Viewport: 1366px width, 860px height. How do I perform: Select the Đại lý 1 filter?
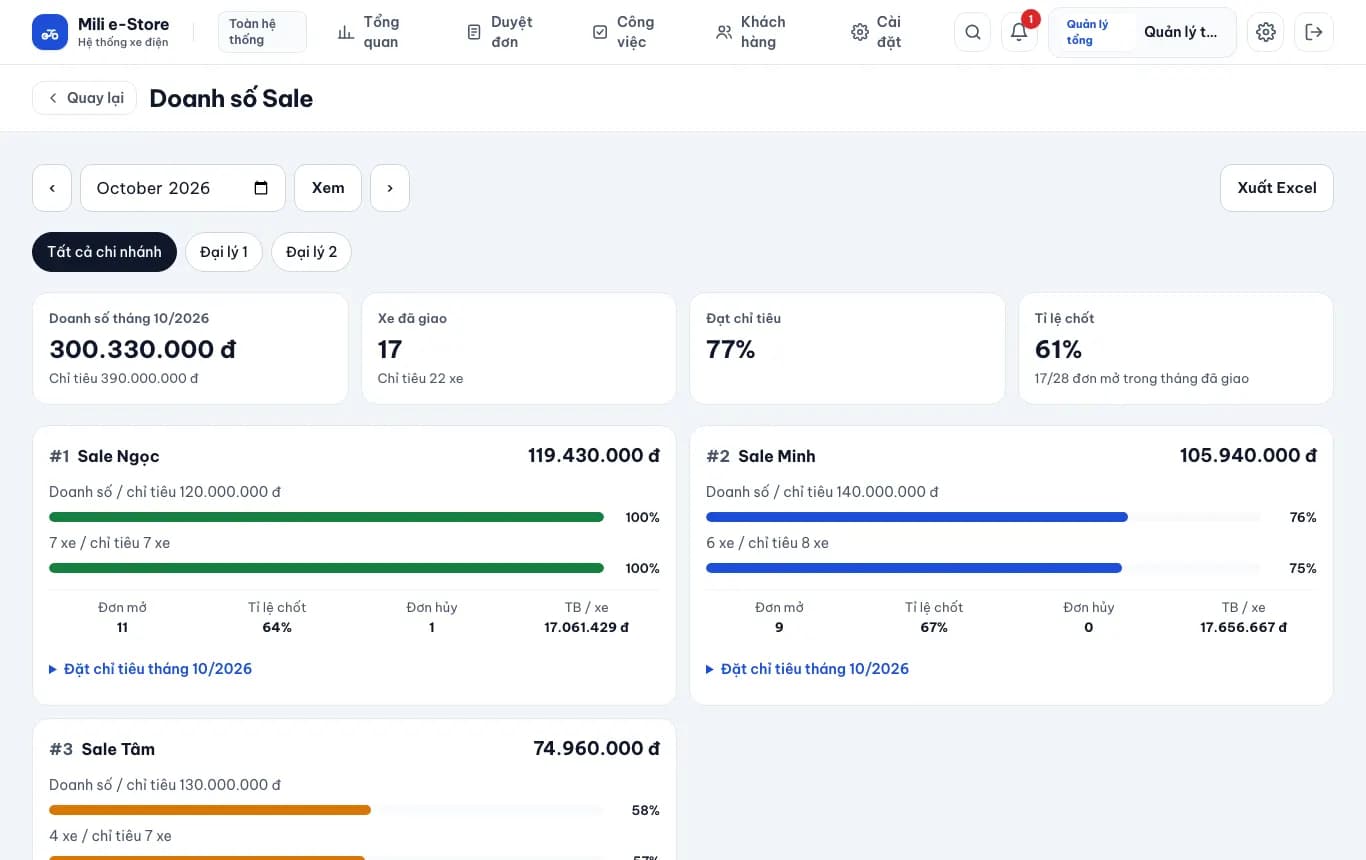[x=224, y=252]
